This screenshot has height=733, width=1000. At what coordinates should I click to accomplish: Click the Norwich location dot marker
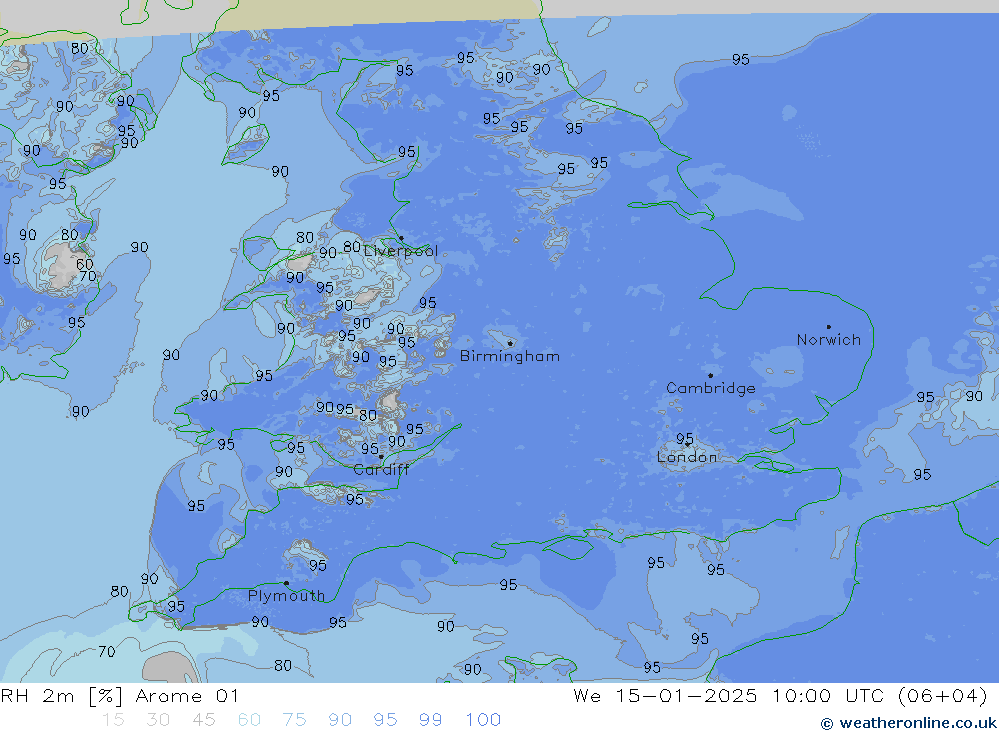pos(828,327)
